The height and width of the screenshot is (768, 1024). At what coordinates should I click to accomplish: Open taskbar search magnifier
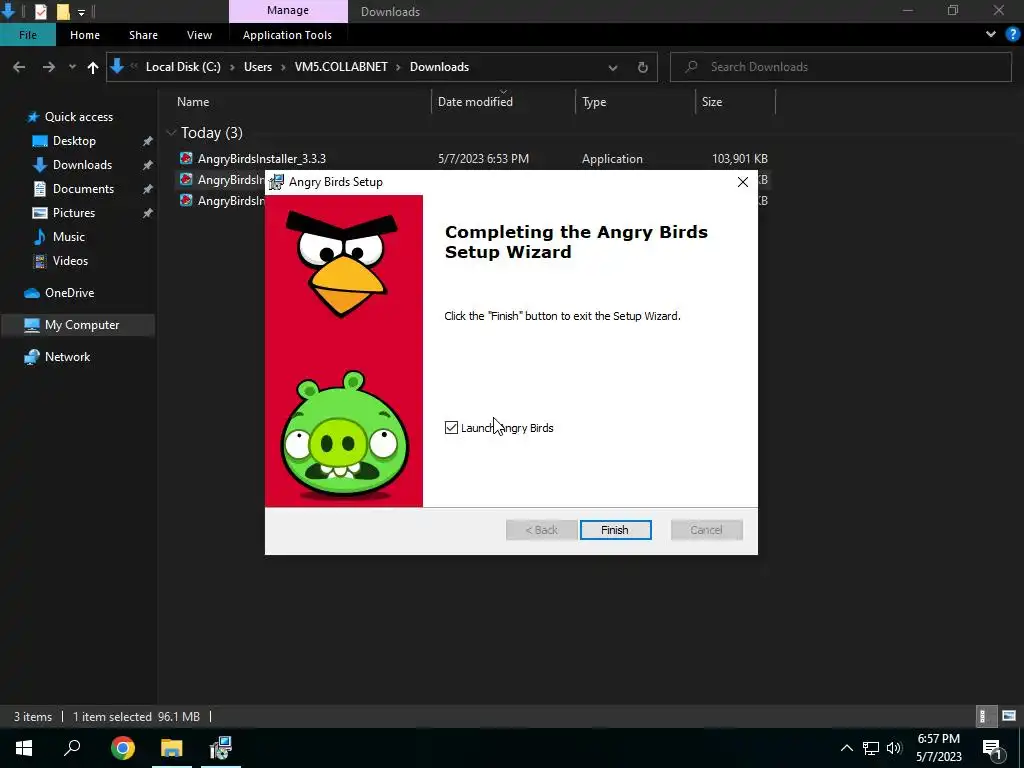tap(72, 748)
